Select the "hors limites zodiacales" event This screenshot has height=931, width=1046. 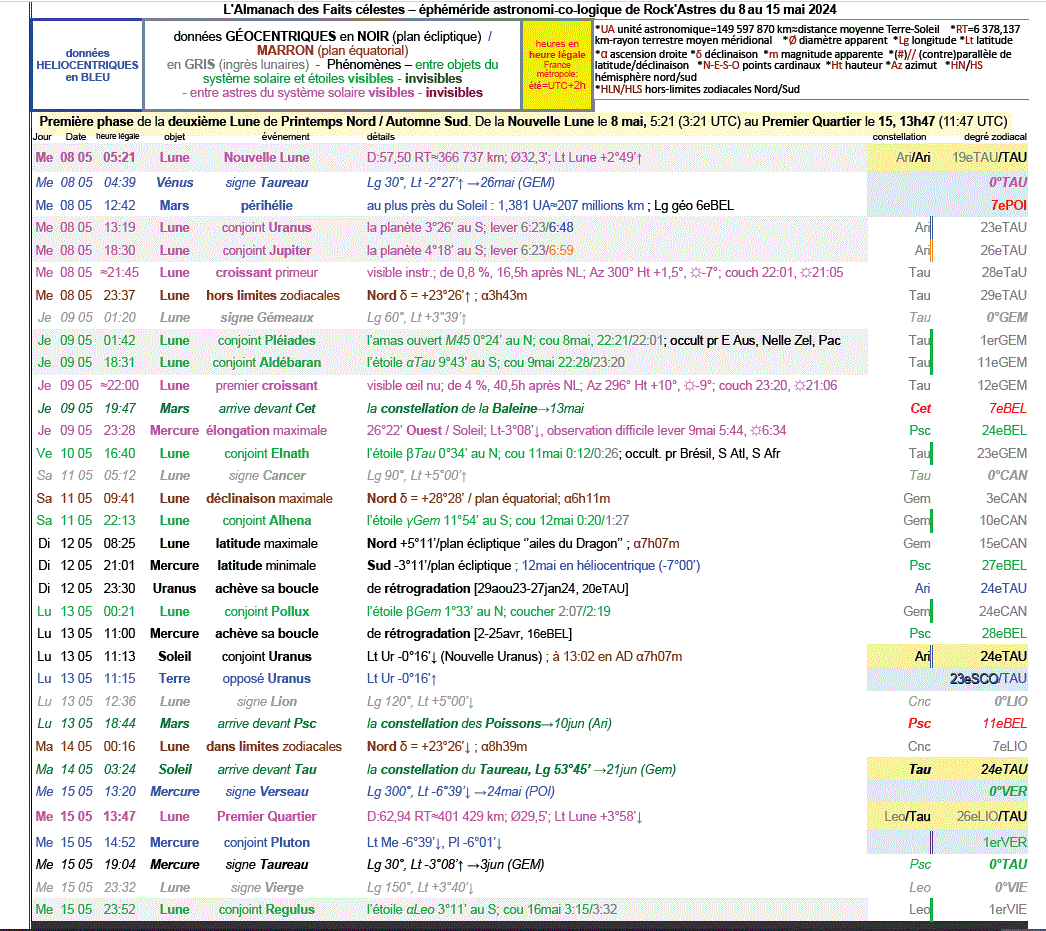[273, 295]
